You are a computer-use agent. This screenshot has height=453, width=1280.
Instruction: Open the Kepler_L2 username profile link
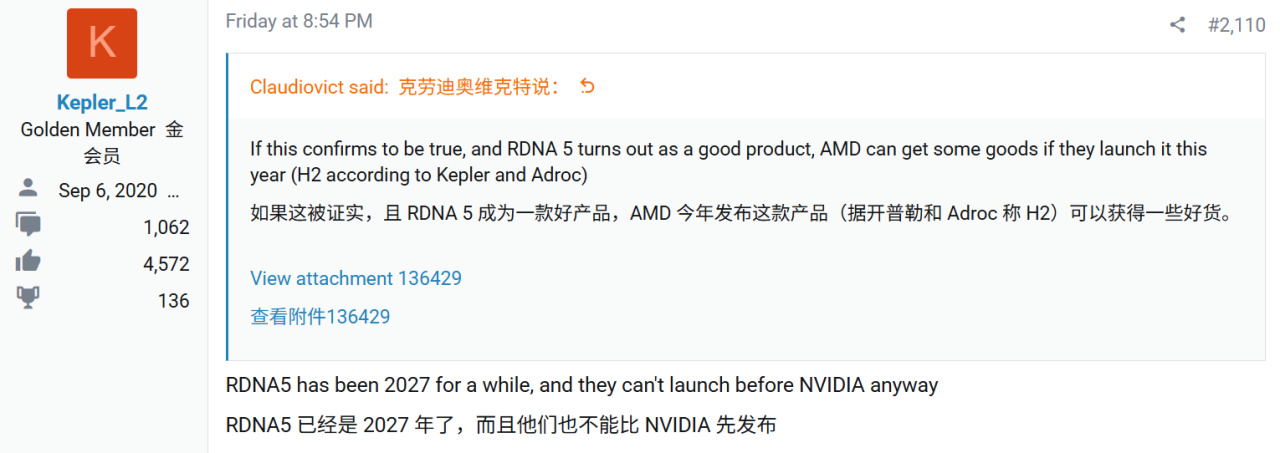point(102,102)
